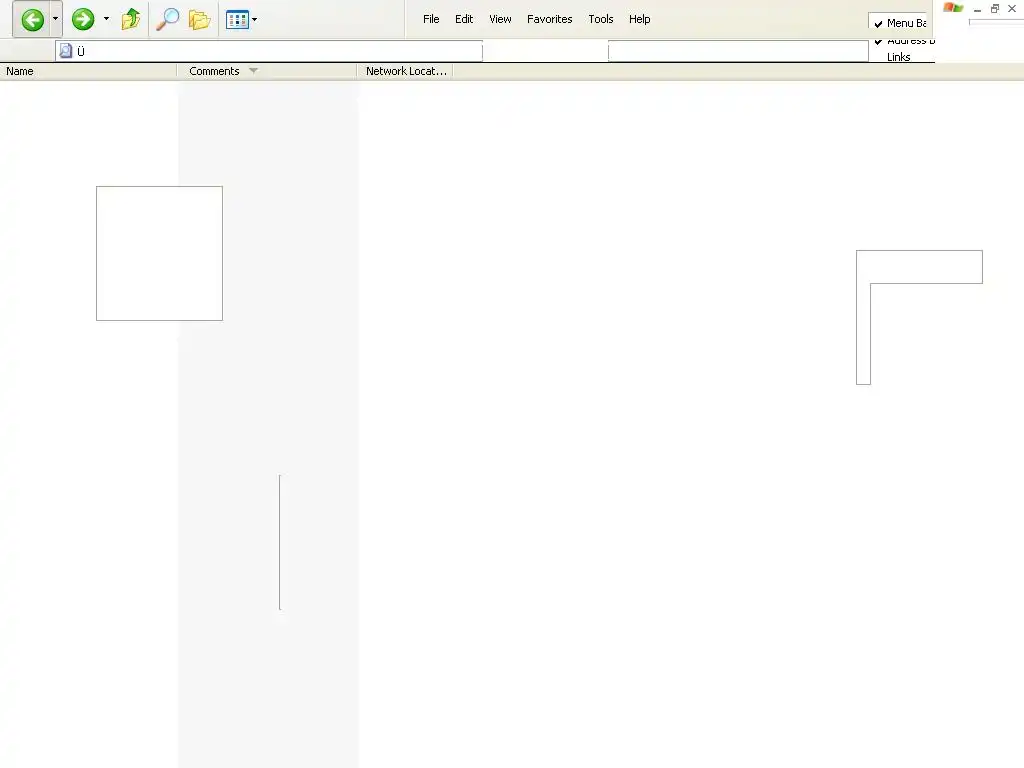
Task: Open the Help menu
Action: click(x=639, y=20)
